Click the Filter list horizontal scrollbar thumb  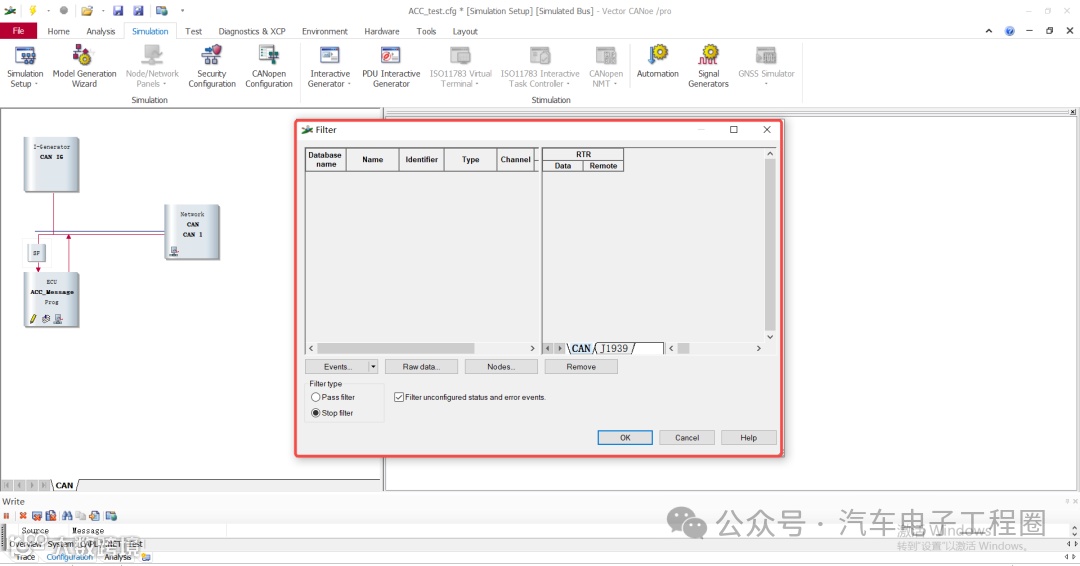click(x=395, y=348)
